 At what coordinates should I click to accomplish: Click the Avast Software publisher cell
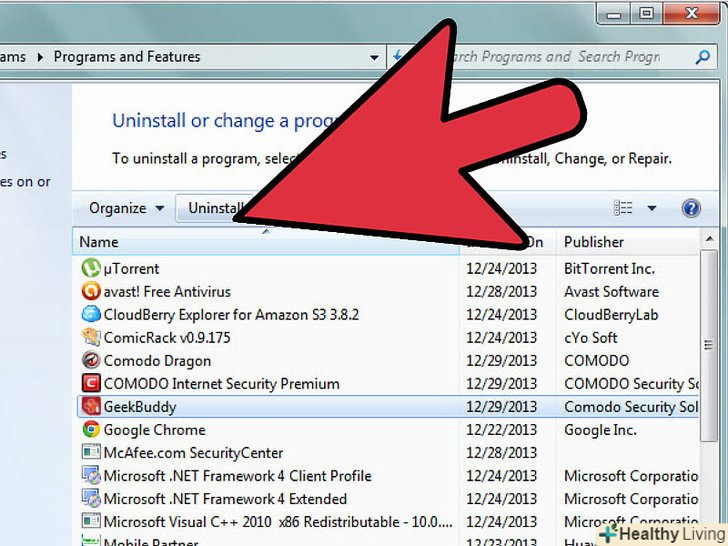611,292
